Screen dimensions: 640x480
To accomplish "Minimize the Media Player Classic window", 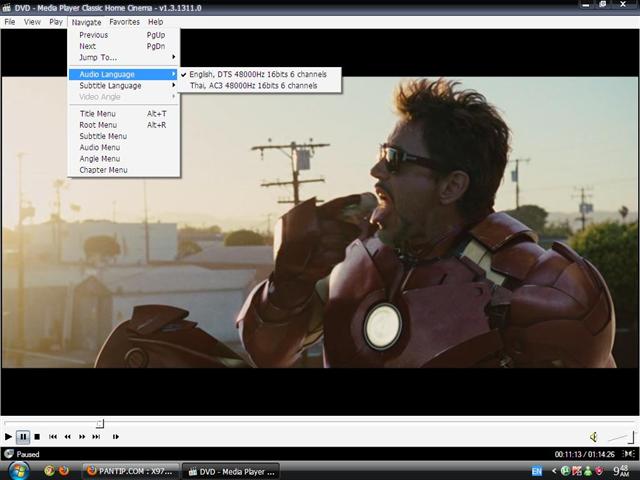I will point(586,5).
